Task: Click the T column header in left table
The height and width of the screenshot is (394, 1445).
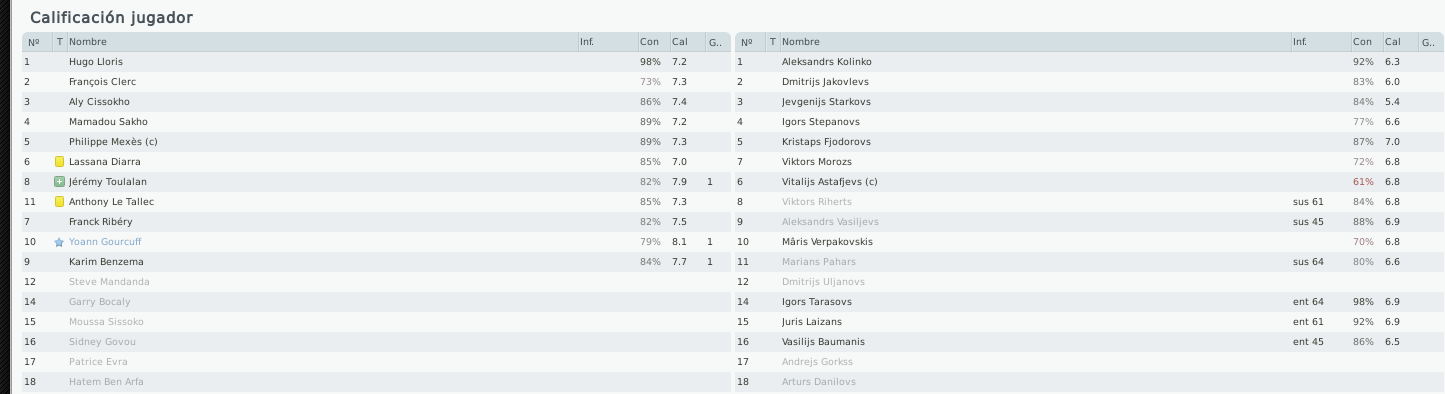Action: click(60, 42)
